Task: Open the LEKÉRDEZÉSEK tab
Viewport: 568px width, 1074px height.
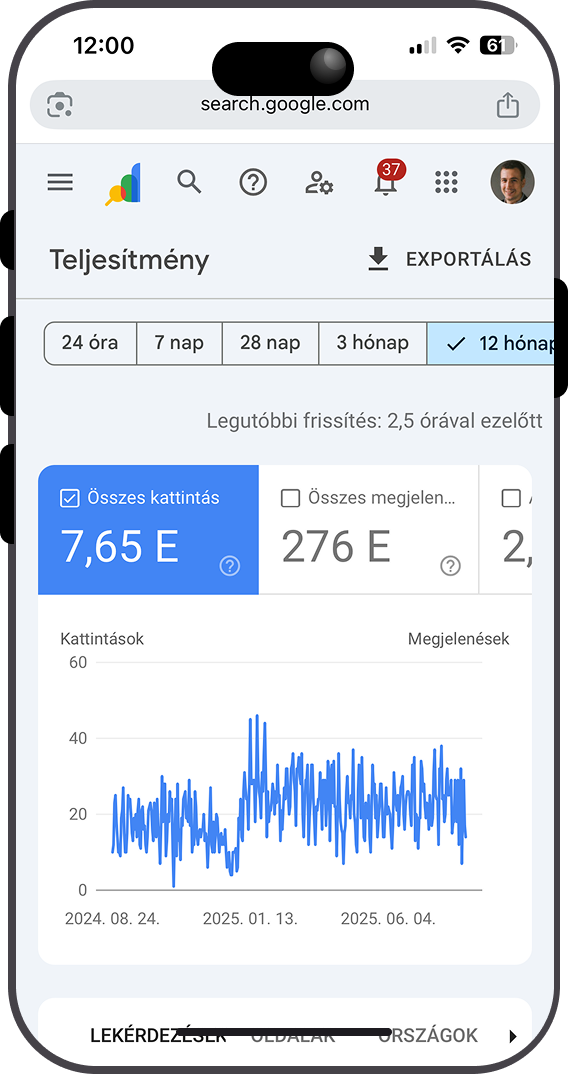Action: click(158, 1035)
